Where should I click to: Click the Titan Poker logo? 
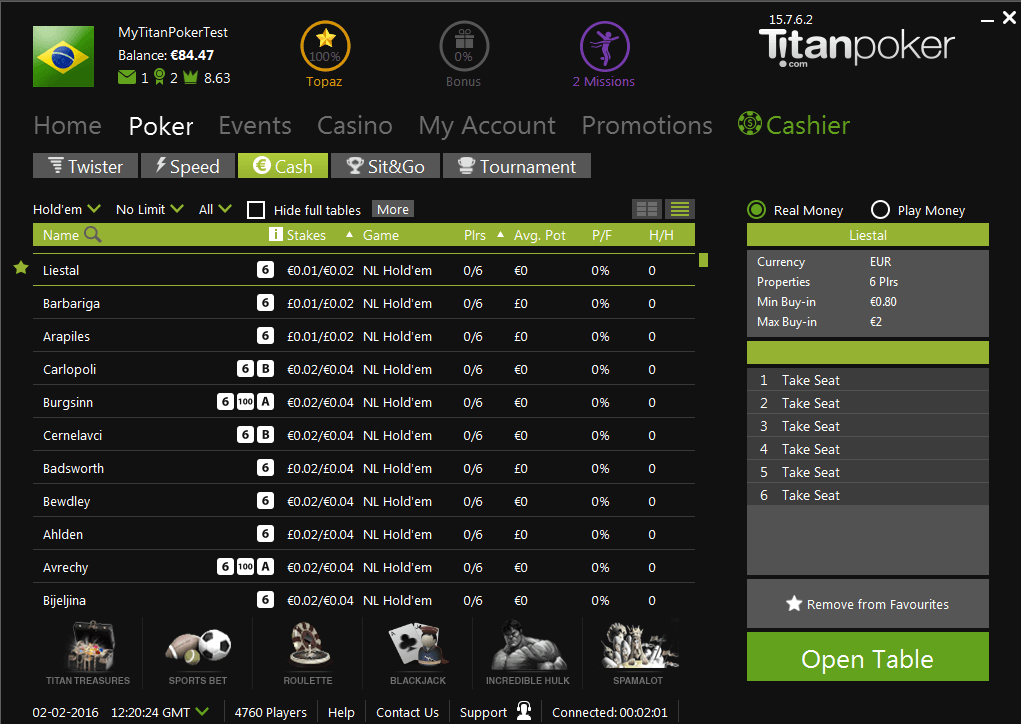[856, 47]
